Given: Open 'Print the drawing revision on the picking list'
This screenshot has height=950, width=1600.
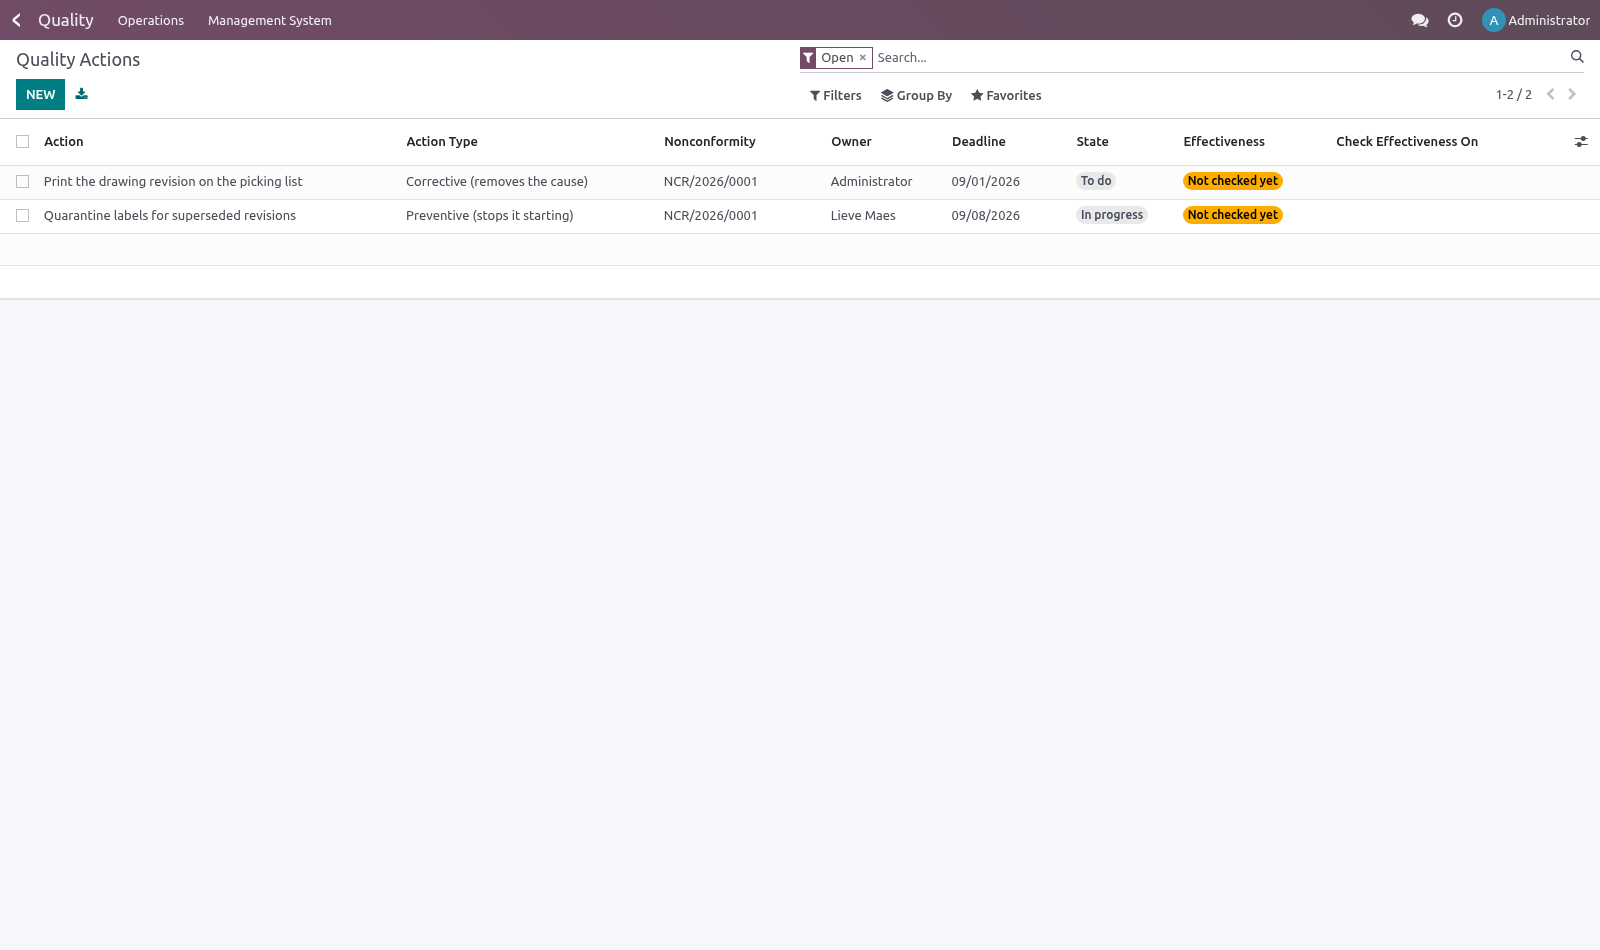Looking at the screenshot, I should [x=173, y=182].
